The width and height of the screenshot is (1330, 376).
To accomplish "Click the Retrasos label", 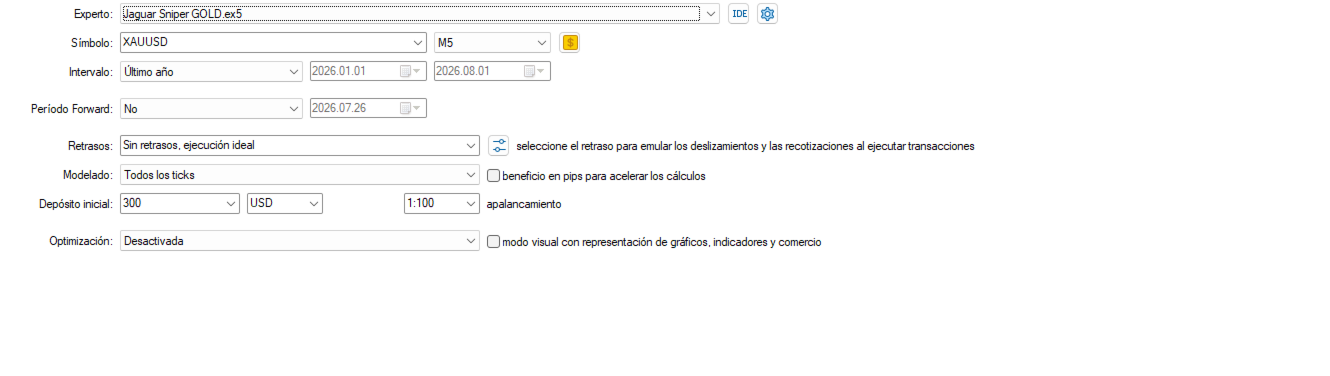I will [x=90, y=146].
